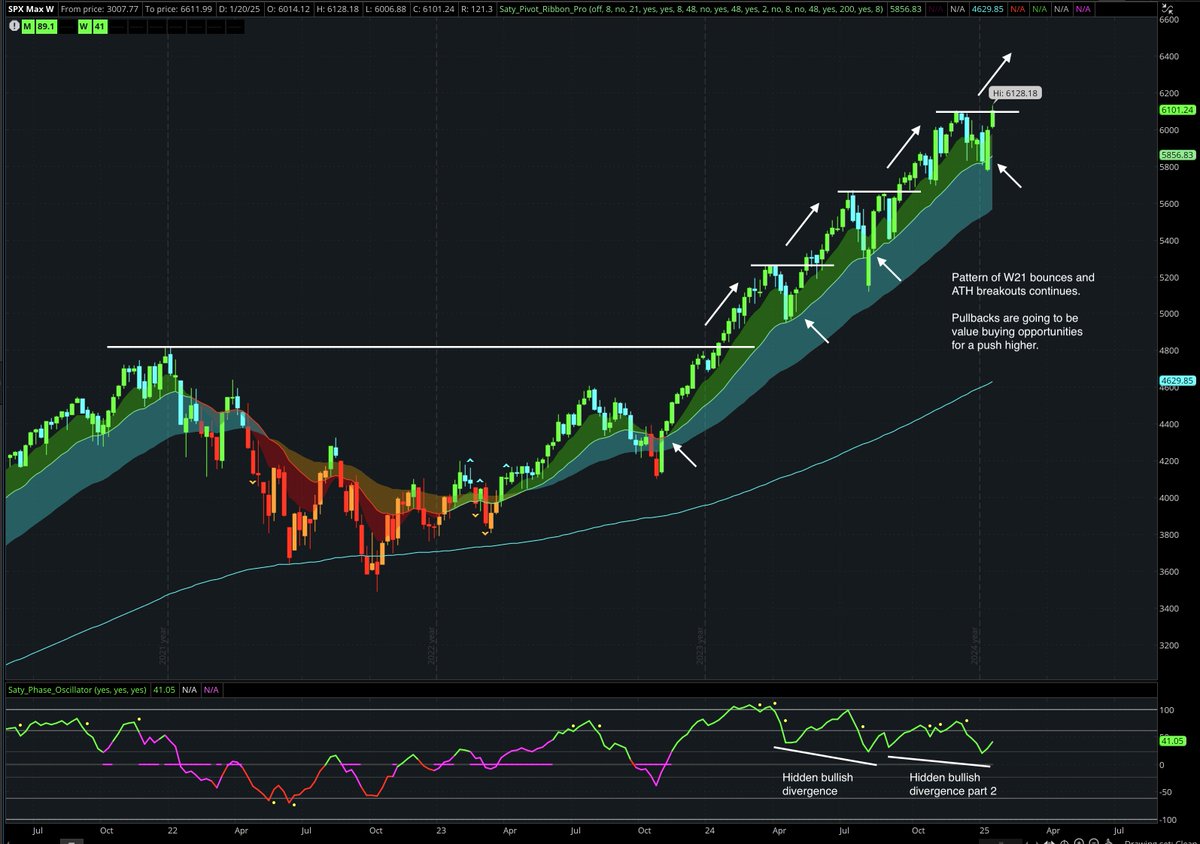Click the red N/A study value
This screenshot has height=844, width=1200.
[x=1016, y=9]
